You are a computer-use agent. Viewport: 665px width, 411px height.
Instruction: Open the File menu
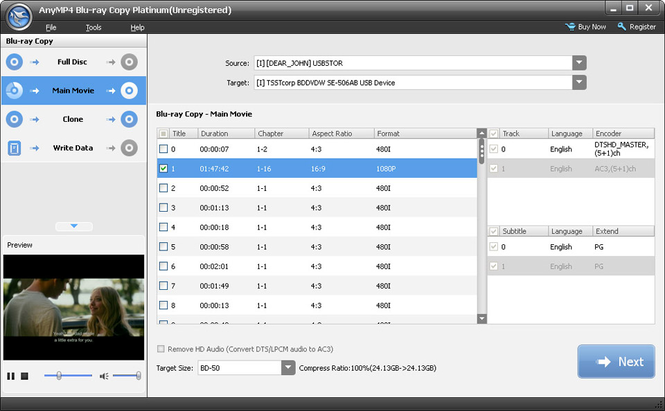point(51,28)
